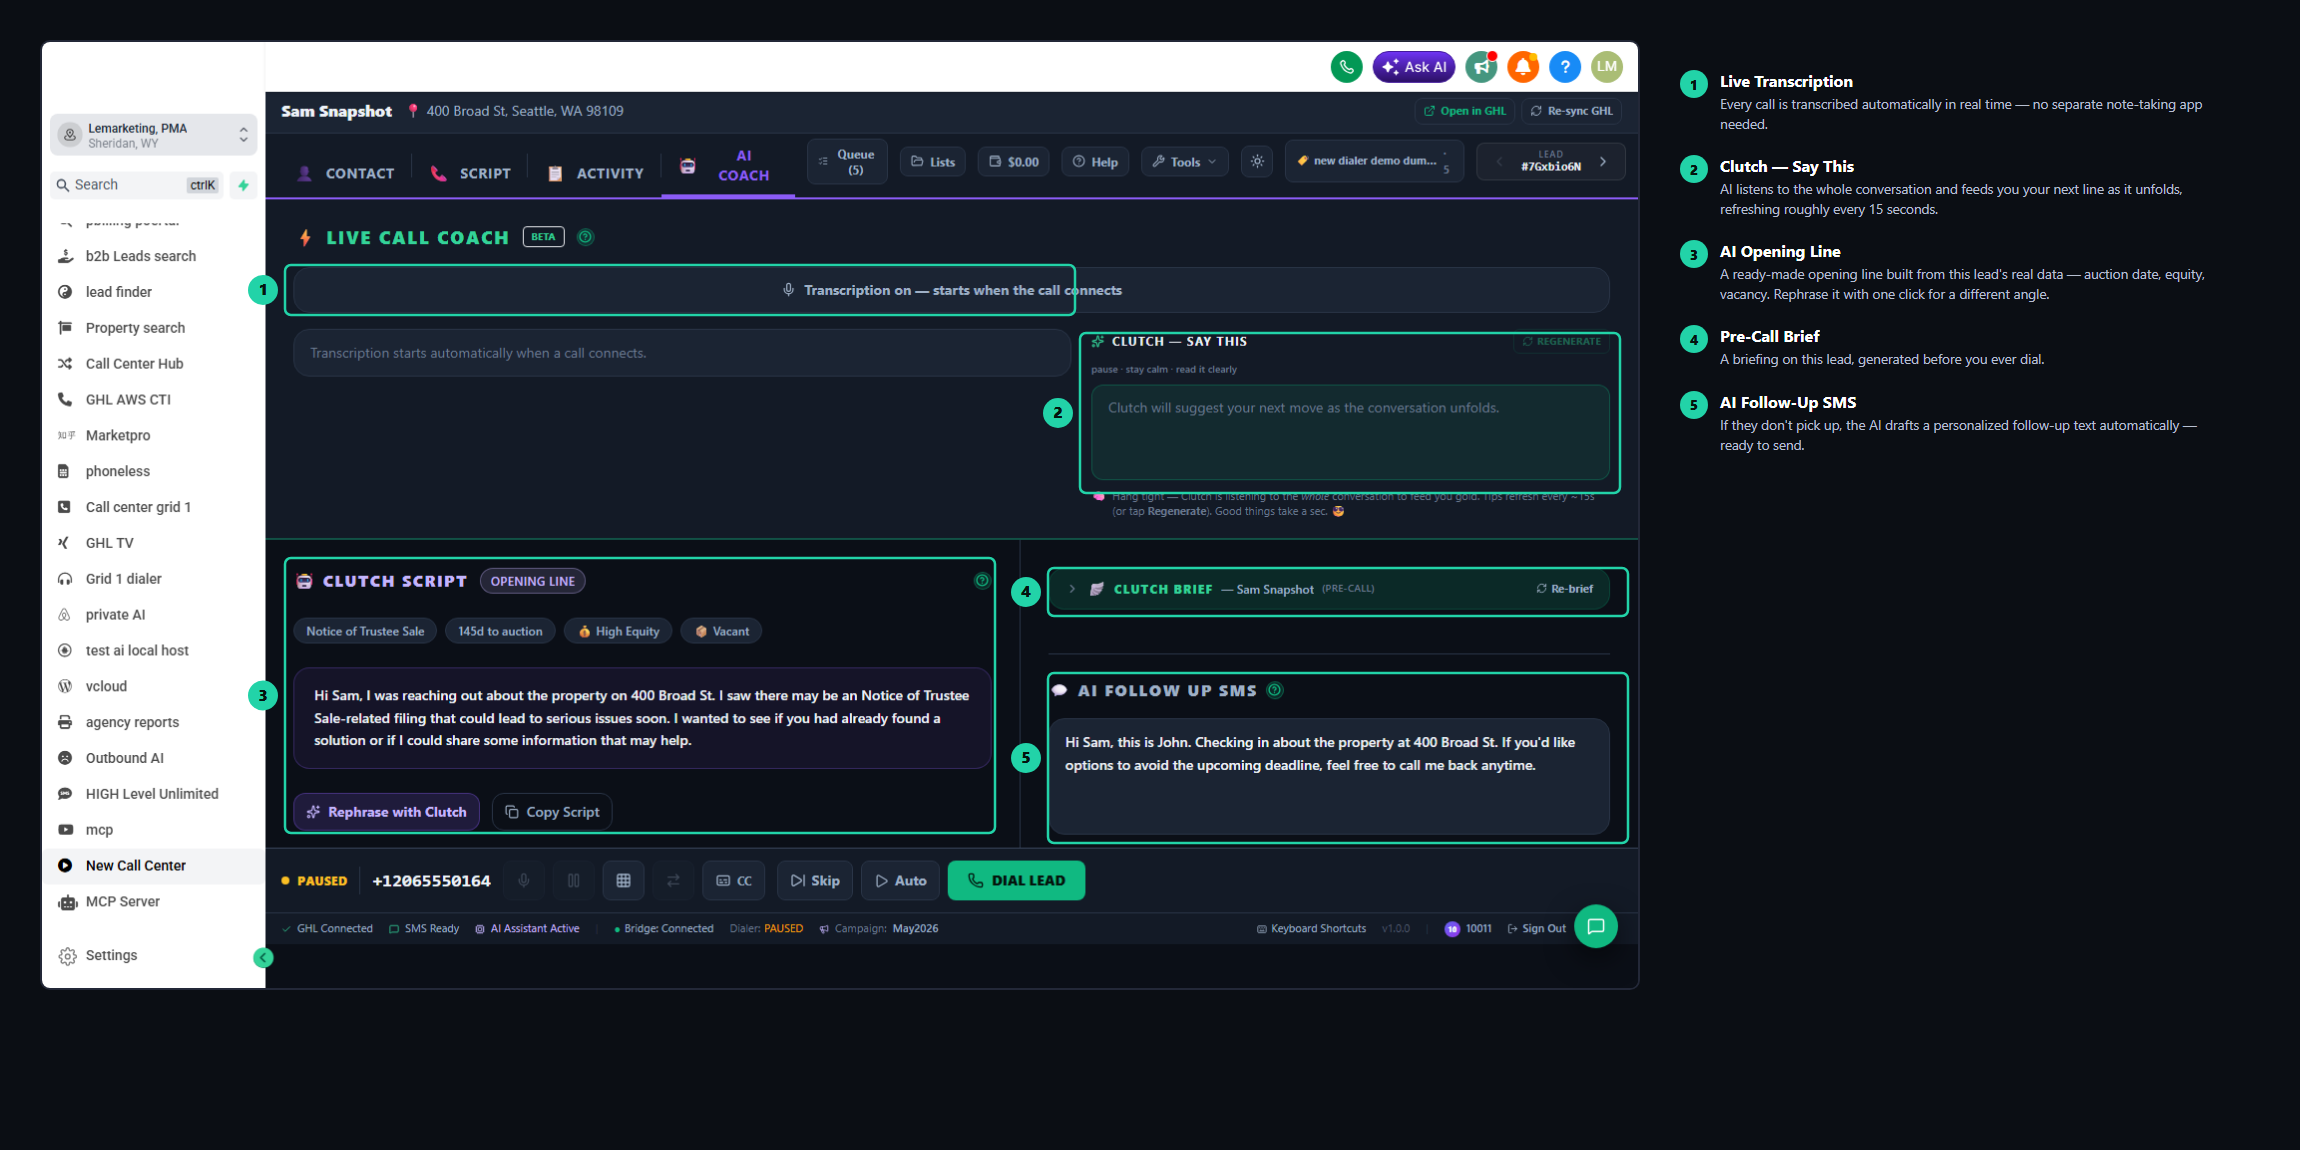Open the Lists button
Screen dimensions: 2300x1150
(933, 162)
